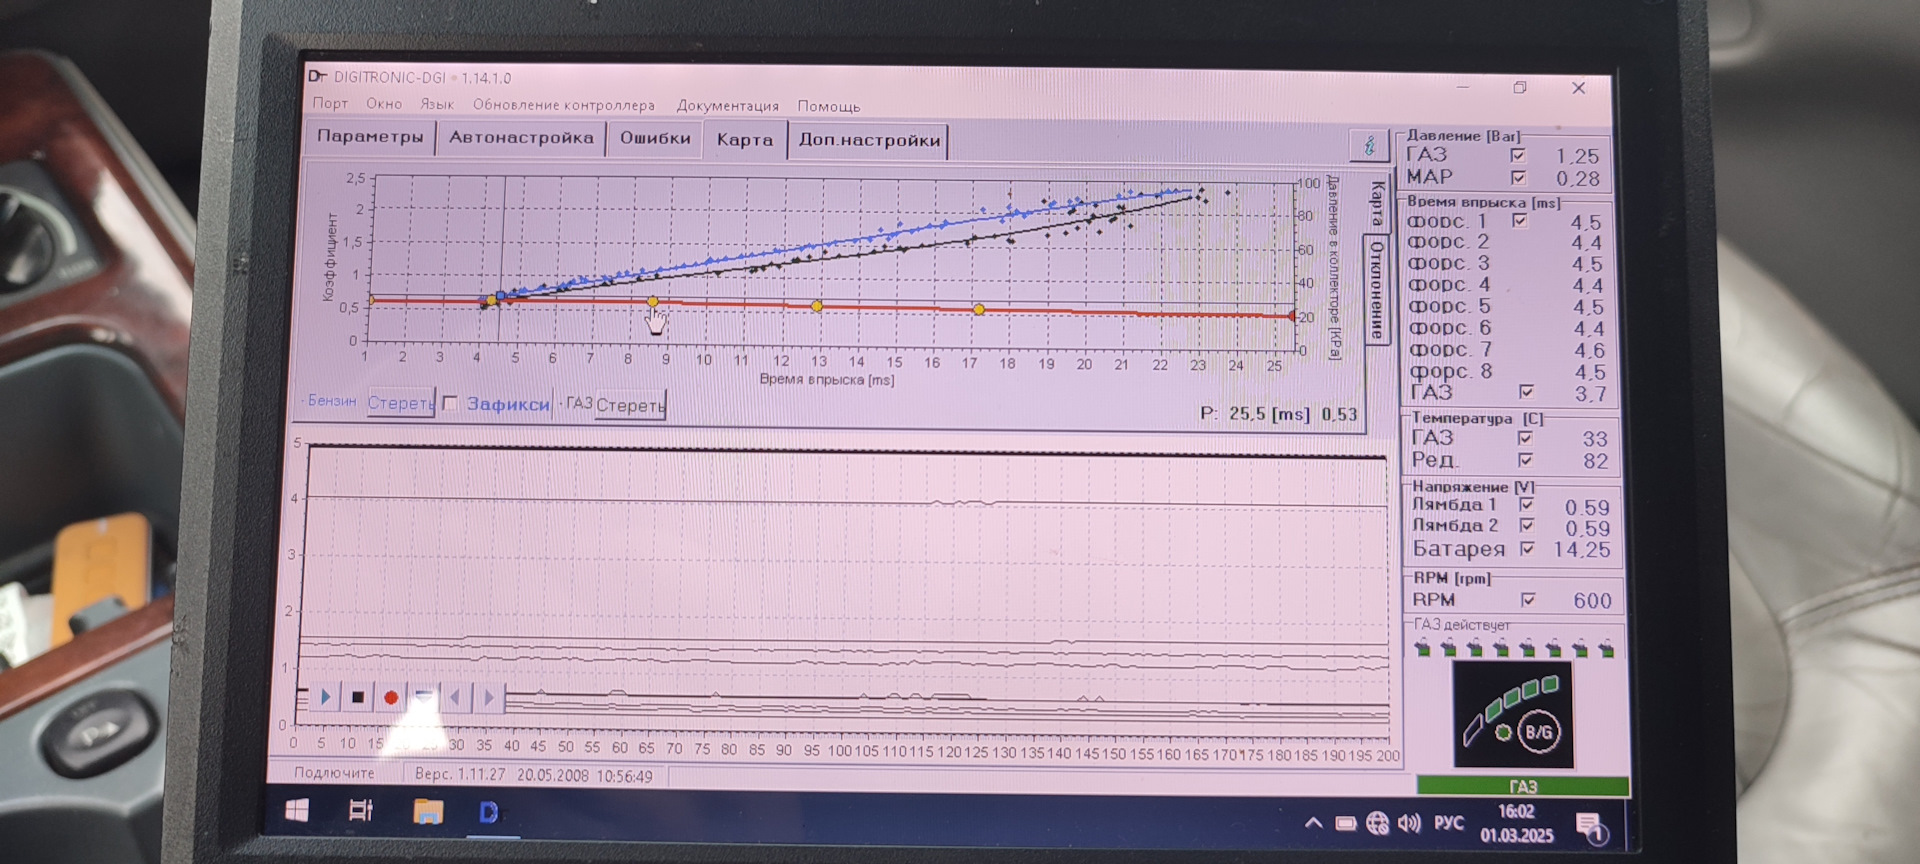Click the Digitronic app icon on the taskbar
This screenshot has height=864, width=1920.
click(489, 812)
